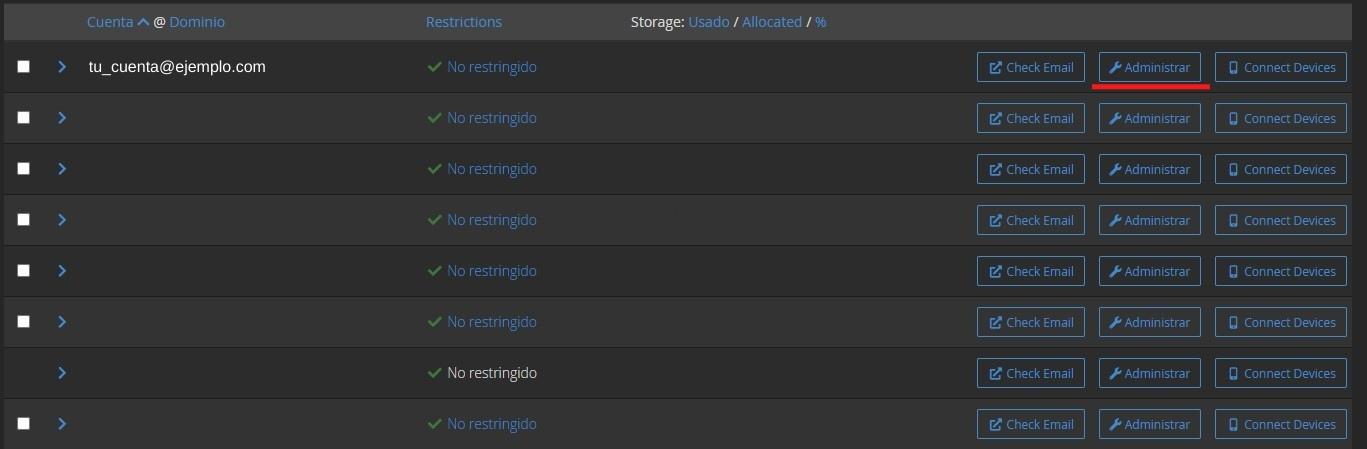
Task: Click the external-link icon in first Check Email button
Action: 996,68
